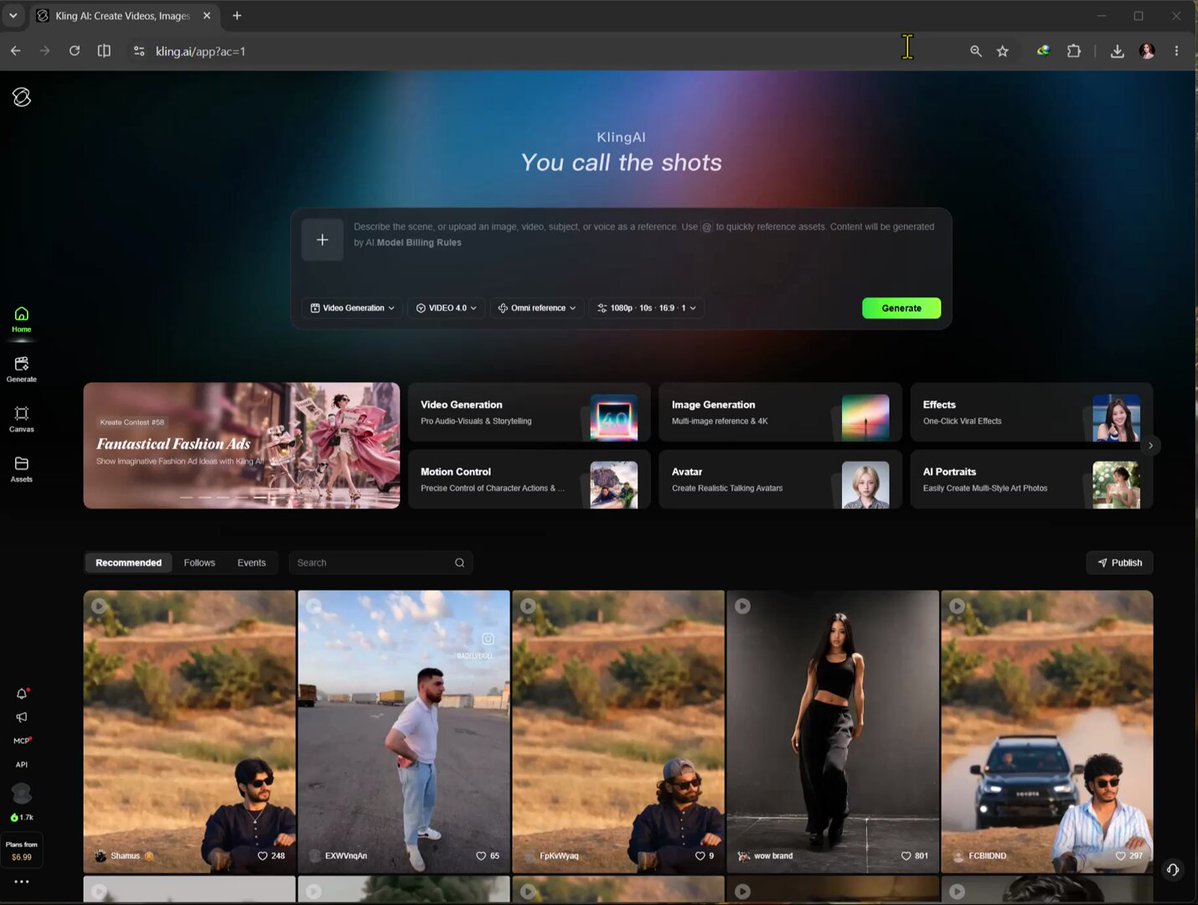
Task: Open the Chrome profile avatar
Action: pos(1147,51)
